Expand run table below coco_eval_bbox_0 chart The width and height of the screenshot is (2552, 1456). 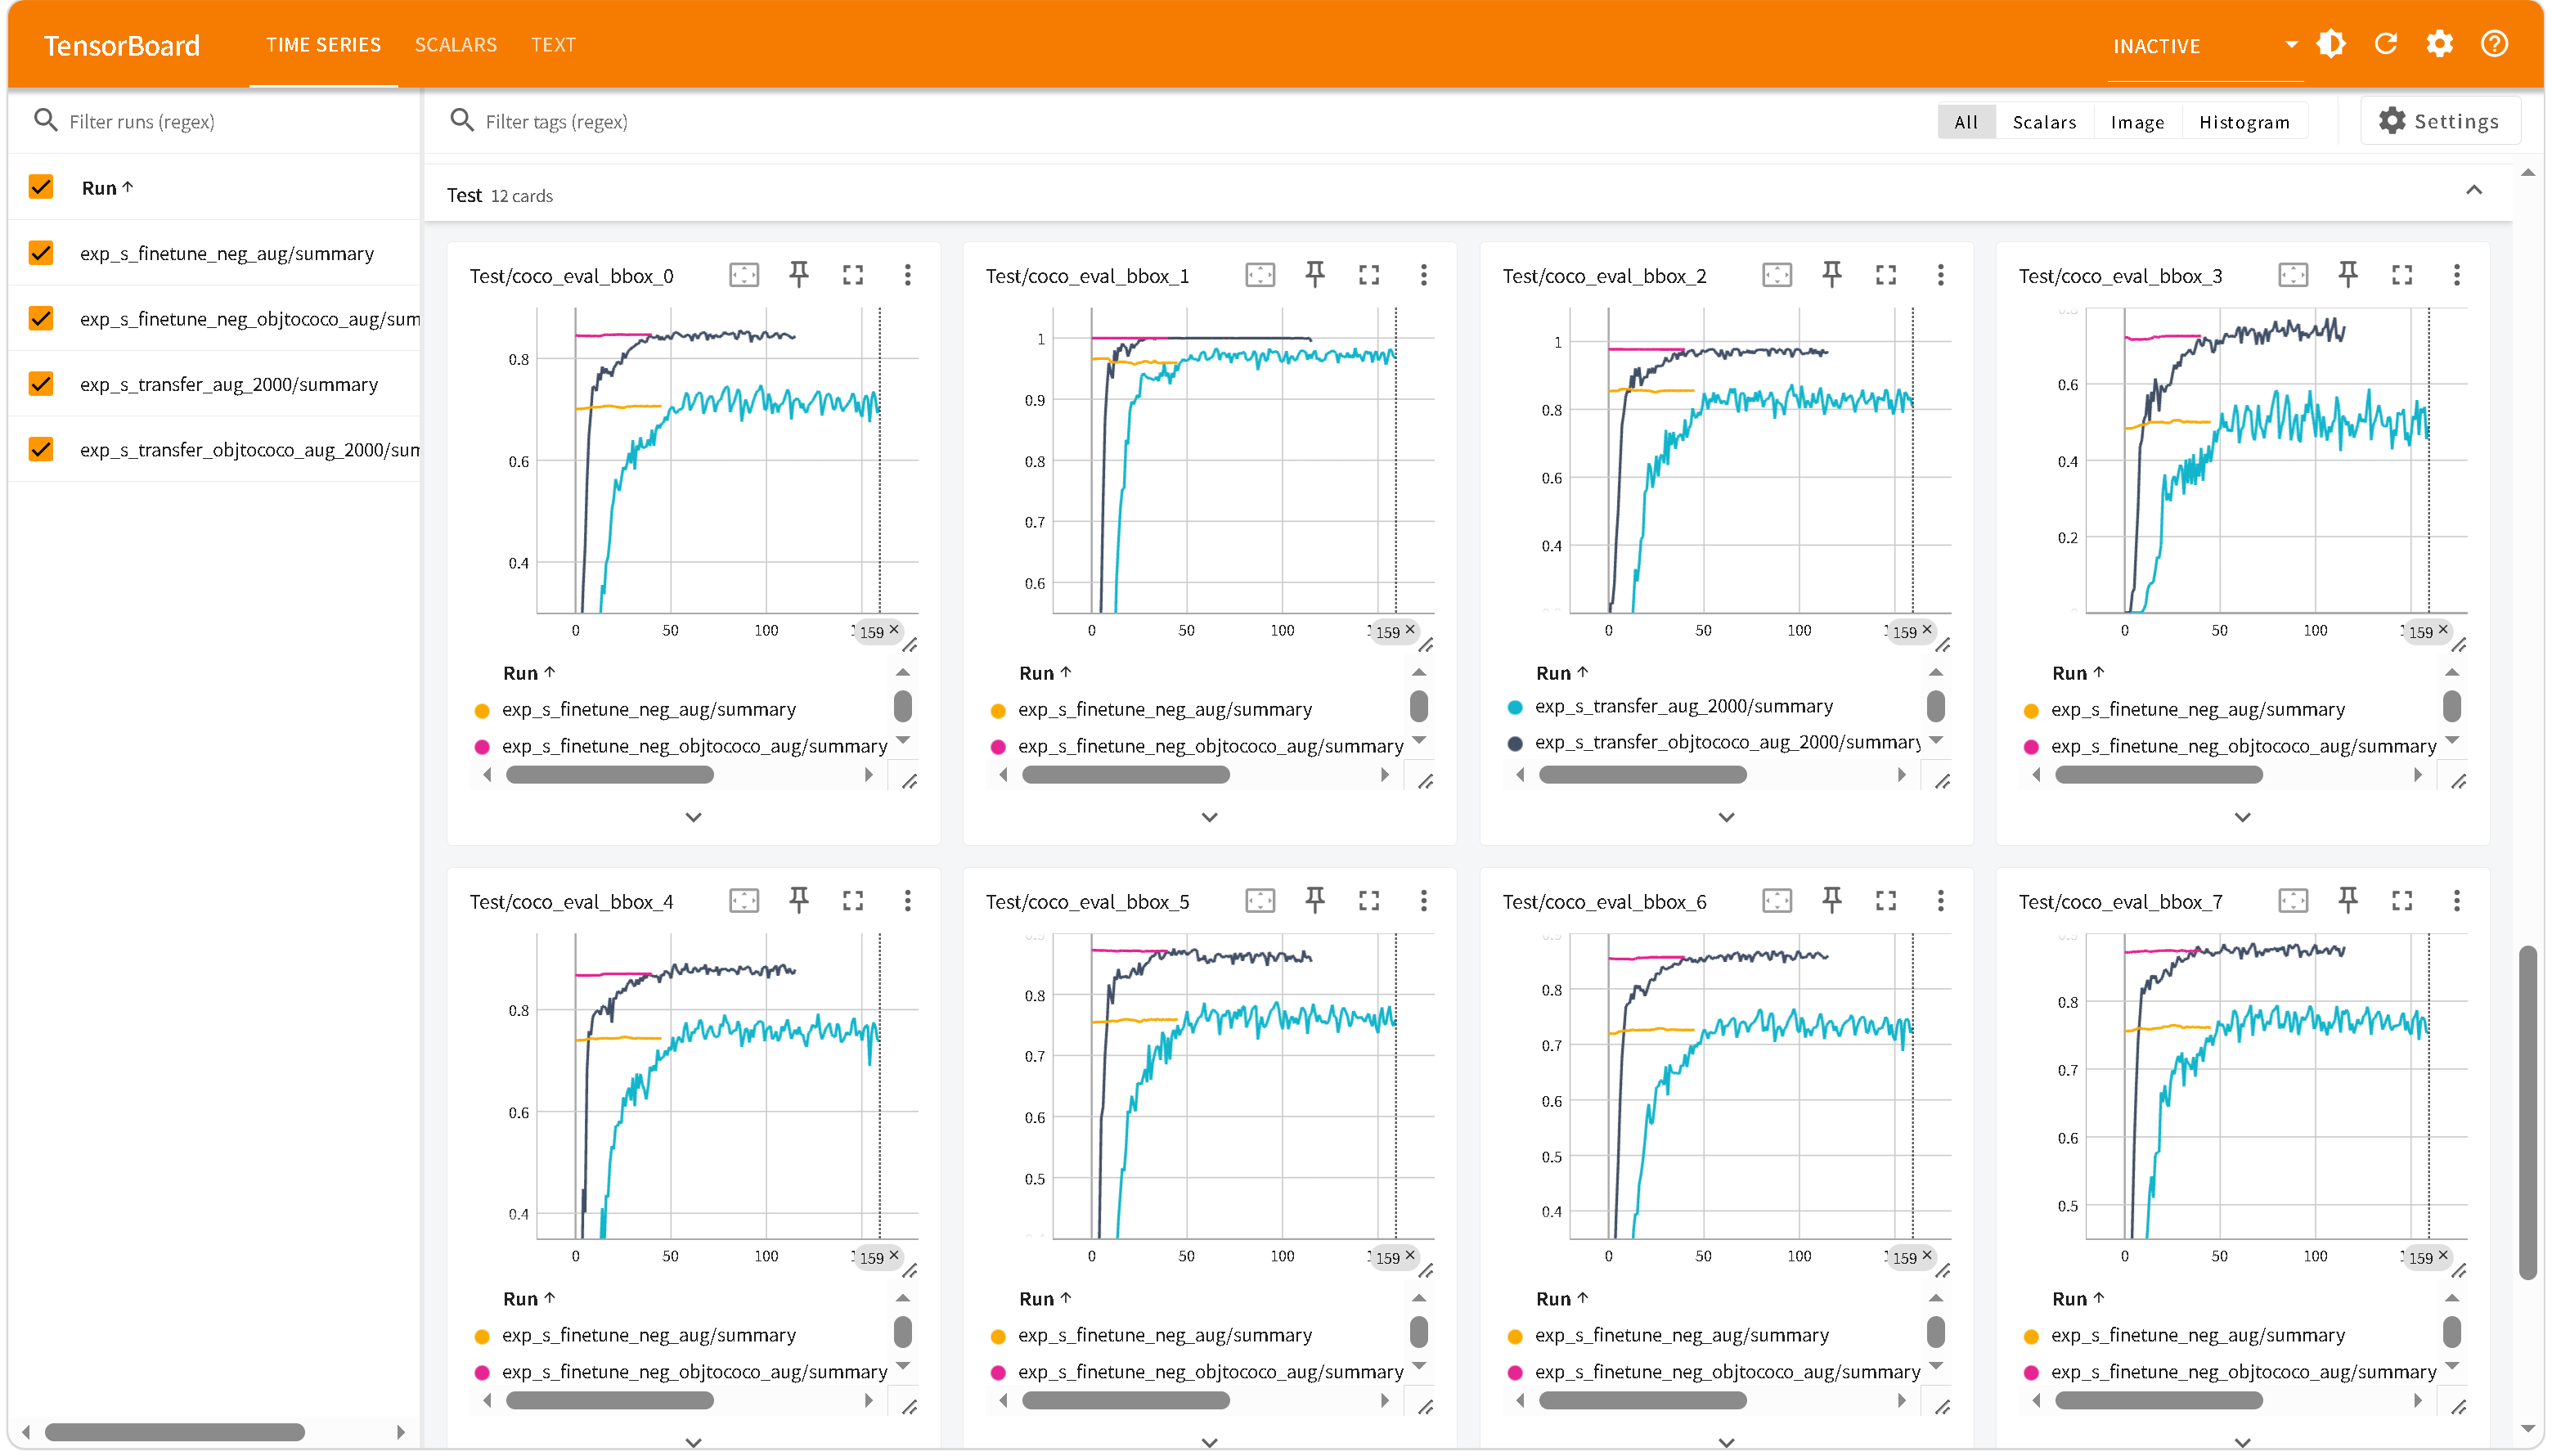(x=693, y=817)
